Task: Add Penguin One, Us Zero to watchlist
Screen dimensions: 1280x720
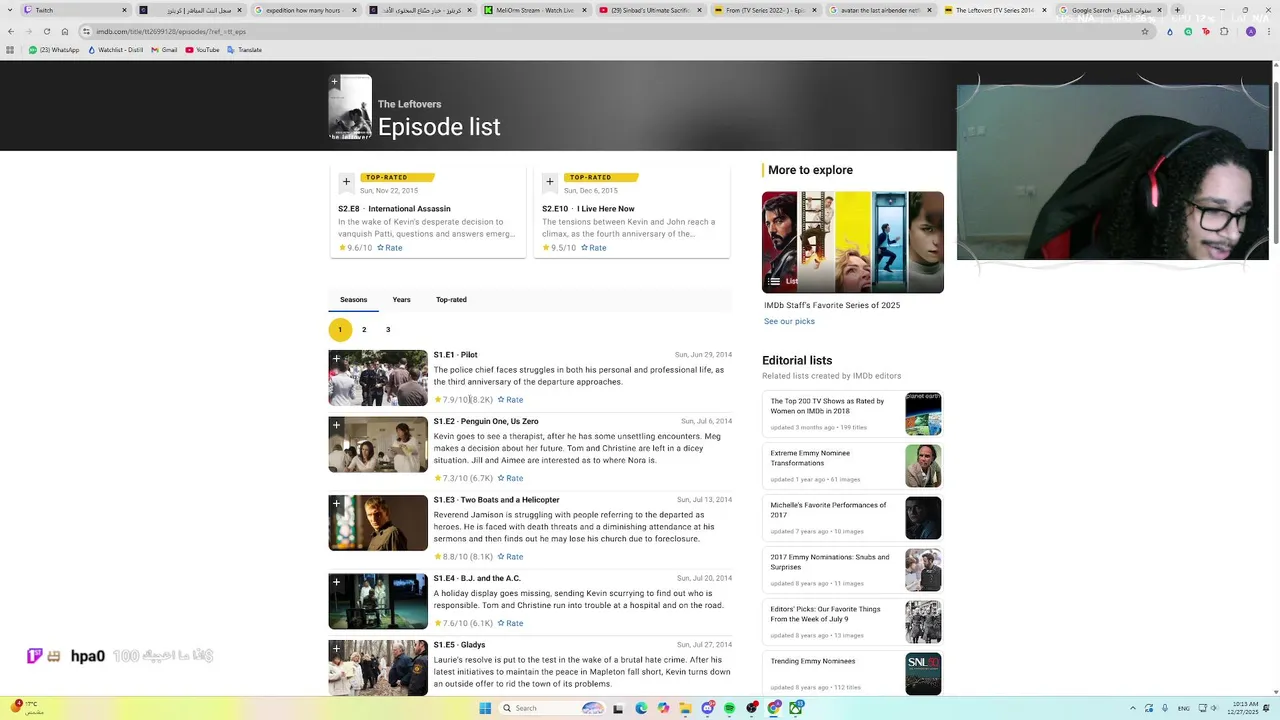Action: 337,426
